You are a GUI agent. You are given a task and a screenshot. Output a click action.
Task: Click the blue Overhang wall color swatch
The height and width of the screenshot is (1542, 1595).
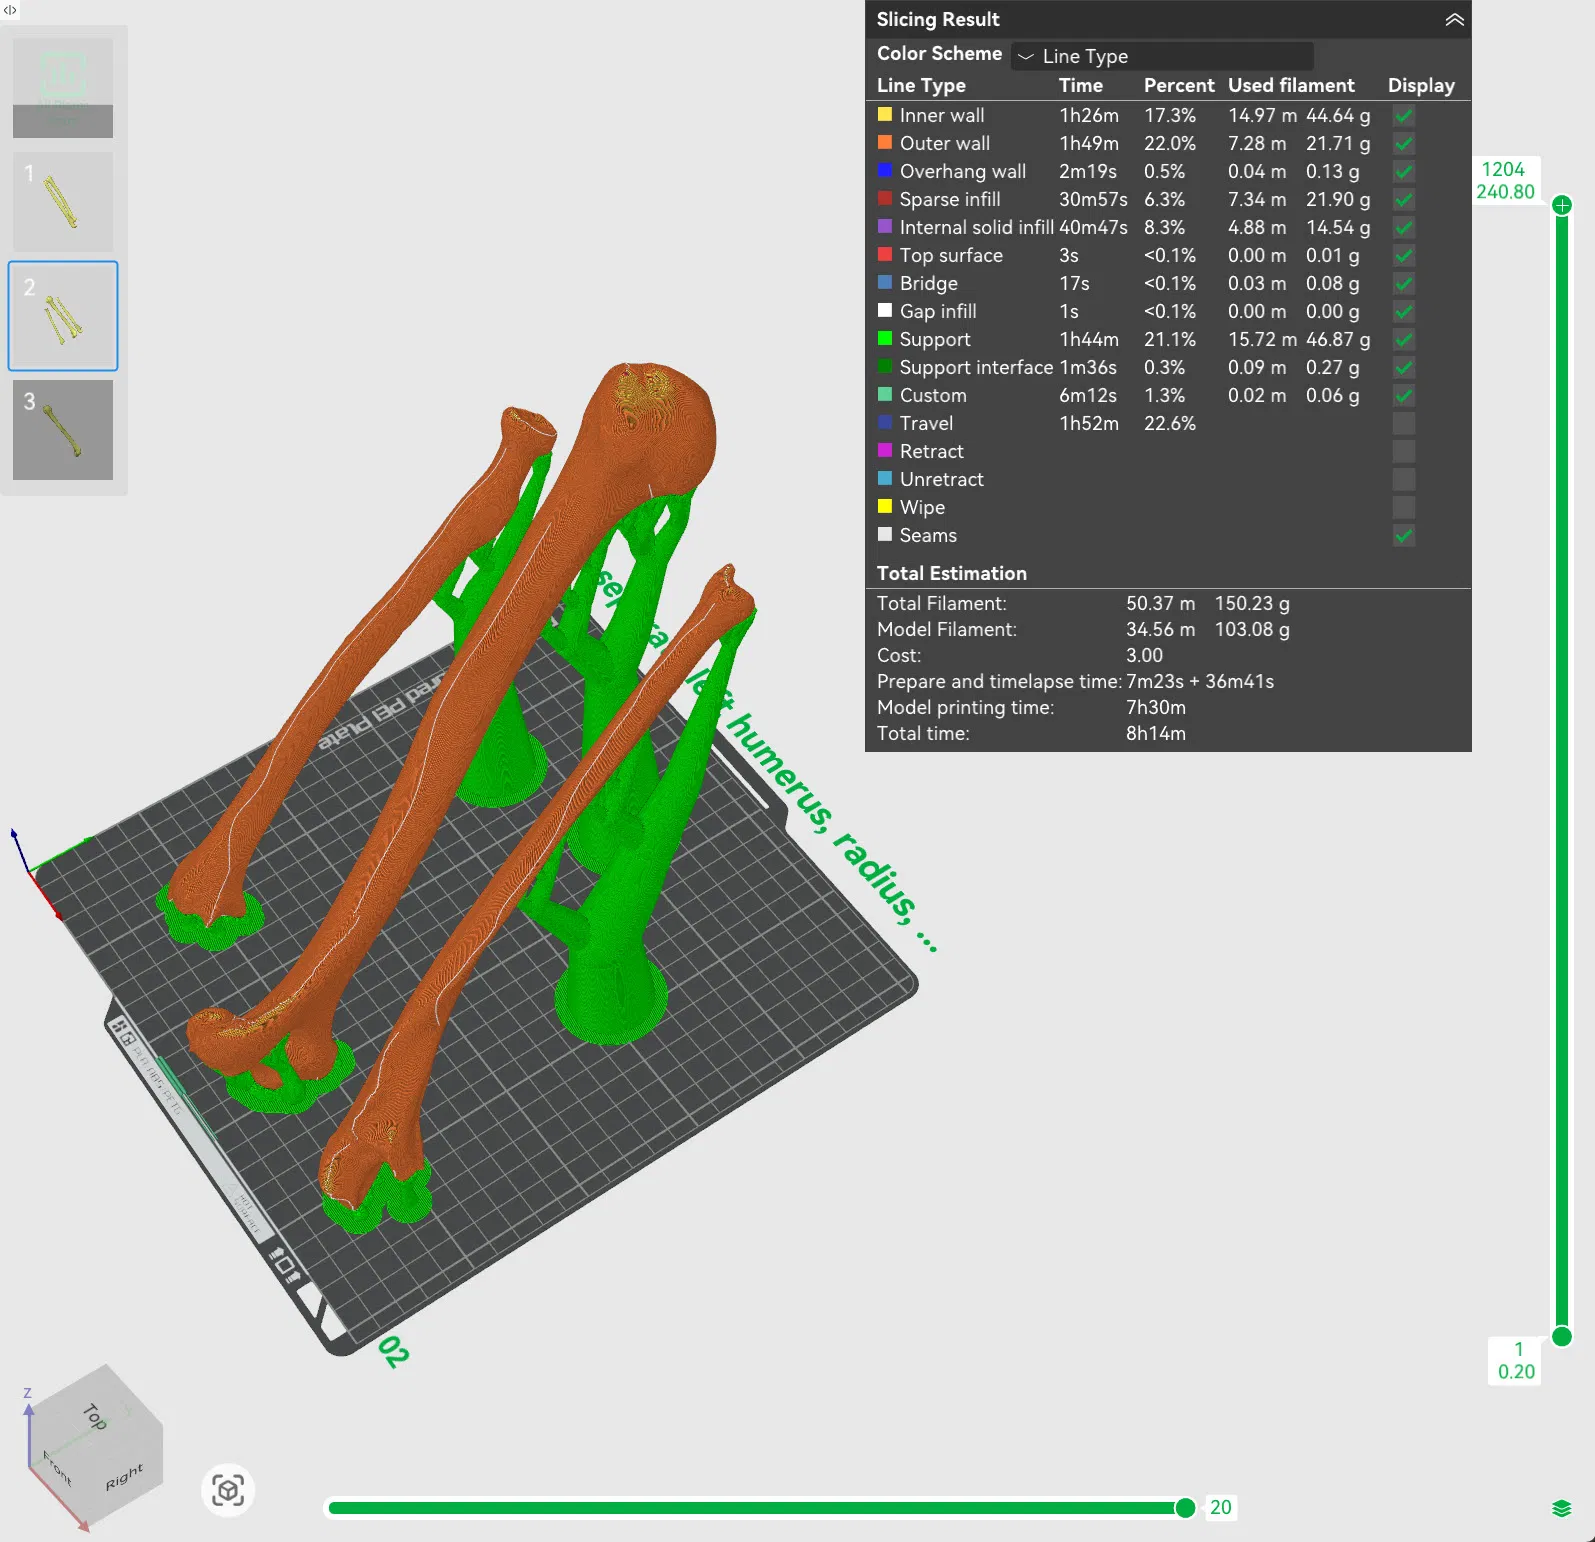click(885, 170)
